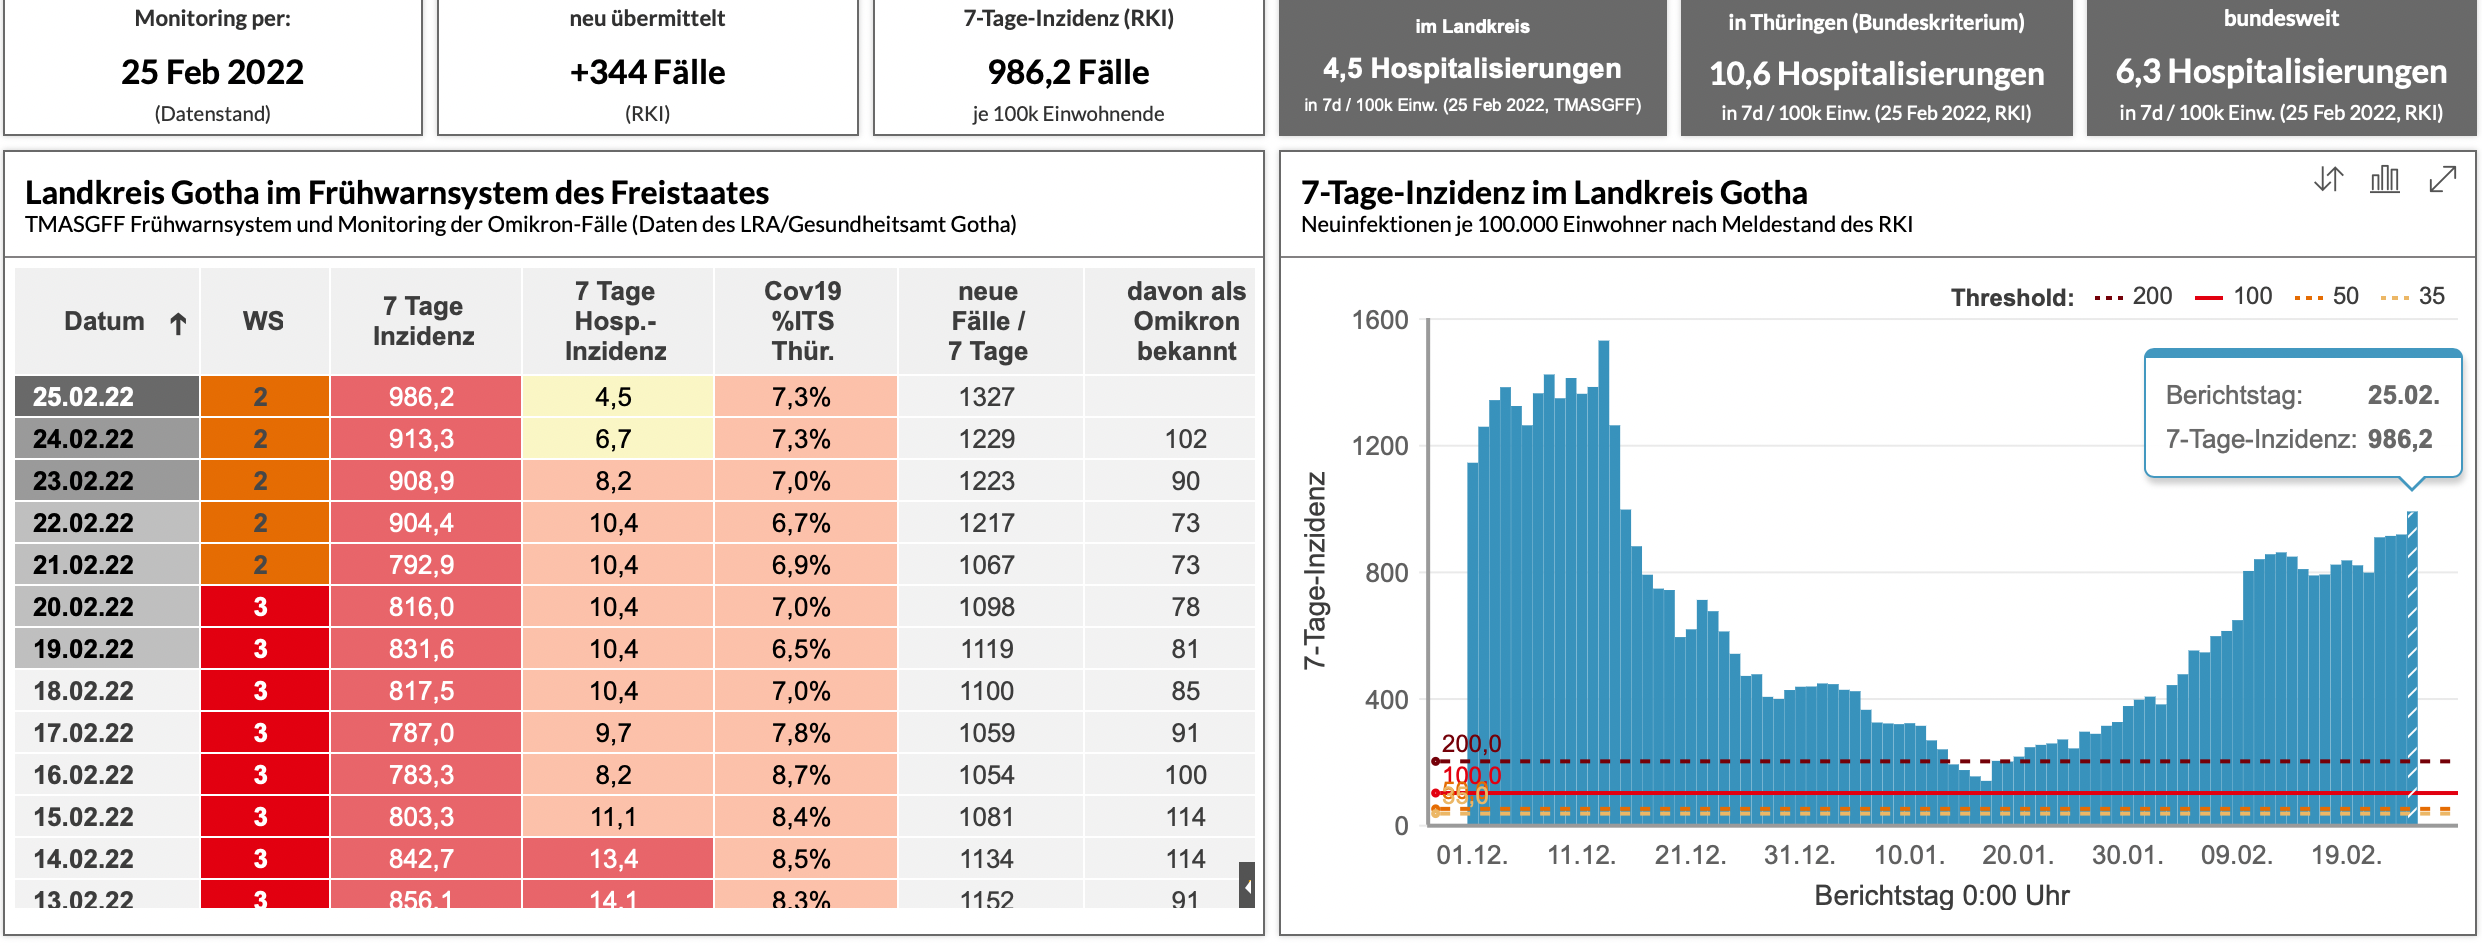Click the 15.02.22 date cell
The height and width of the screenshot is (946, 2482).
(x=108, y=816)
